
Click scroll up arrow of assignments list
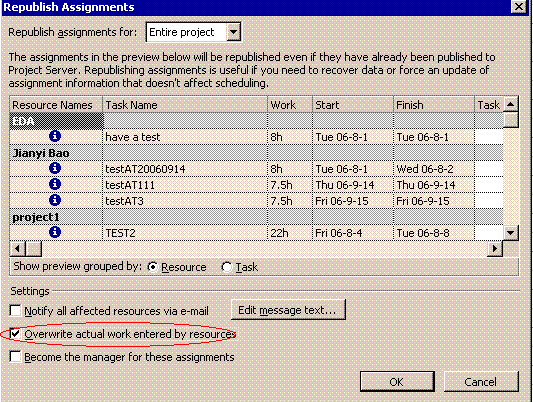(x=511, y=104)
